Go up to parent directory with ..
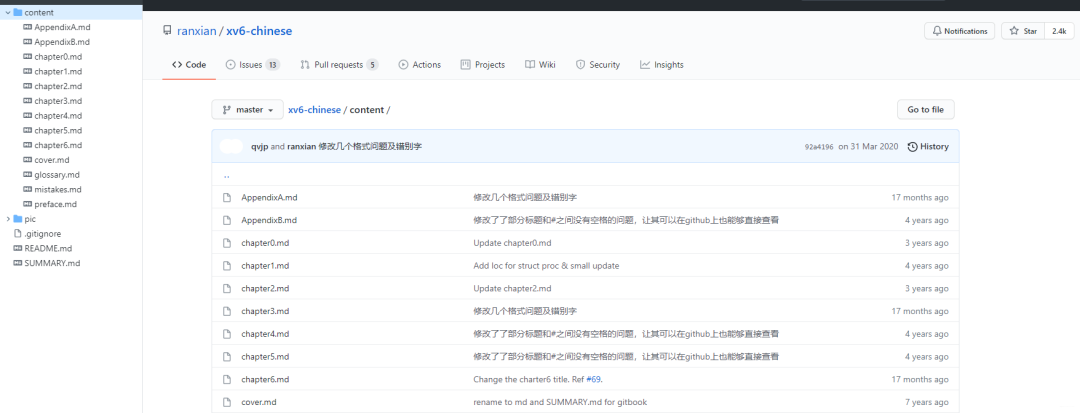 227,176
